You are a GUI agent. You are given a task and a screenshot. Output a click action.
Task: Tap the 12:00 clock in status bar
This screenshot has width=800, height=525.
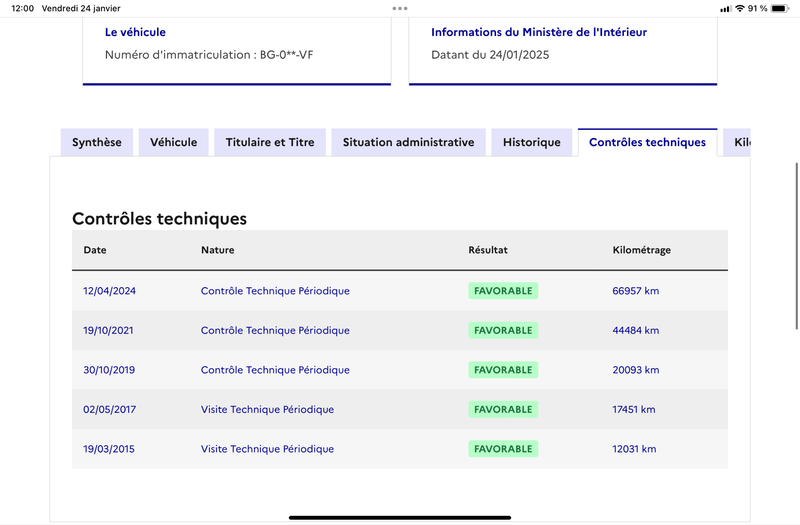click(x=22, y=8)
